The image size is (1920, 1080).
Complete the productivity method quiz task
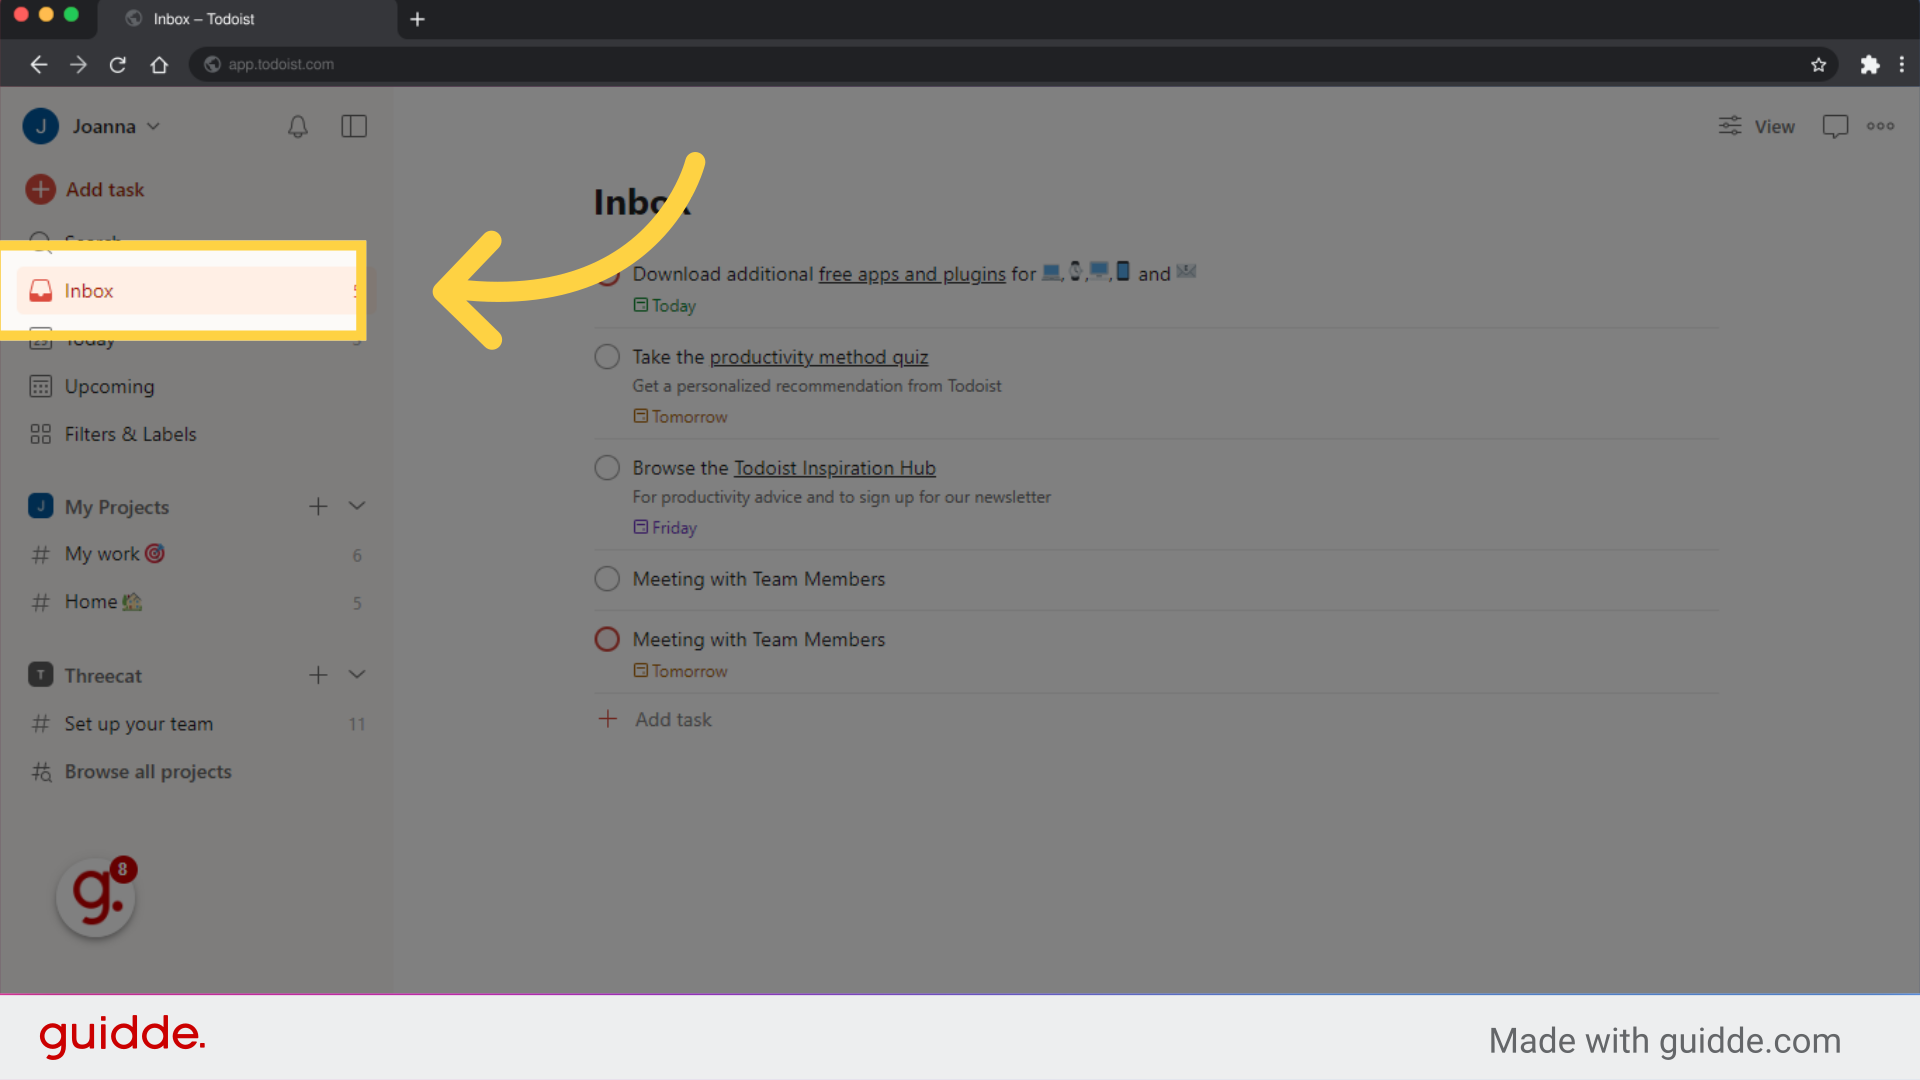click(607, 356)
